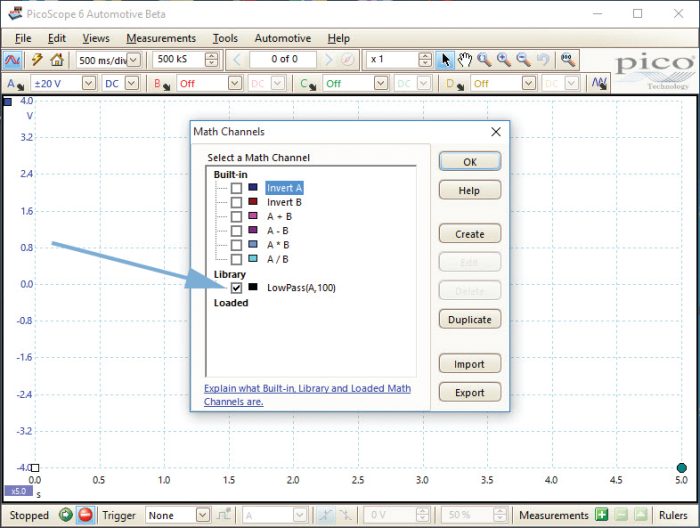Screen dimensions: 700x528
Task: Open the Automotive menu
Action: tap(283, 38)
